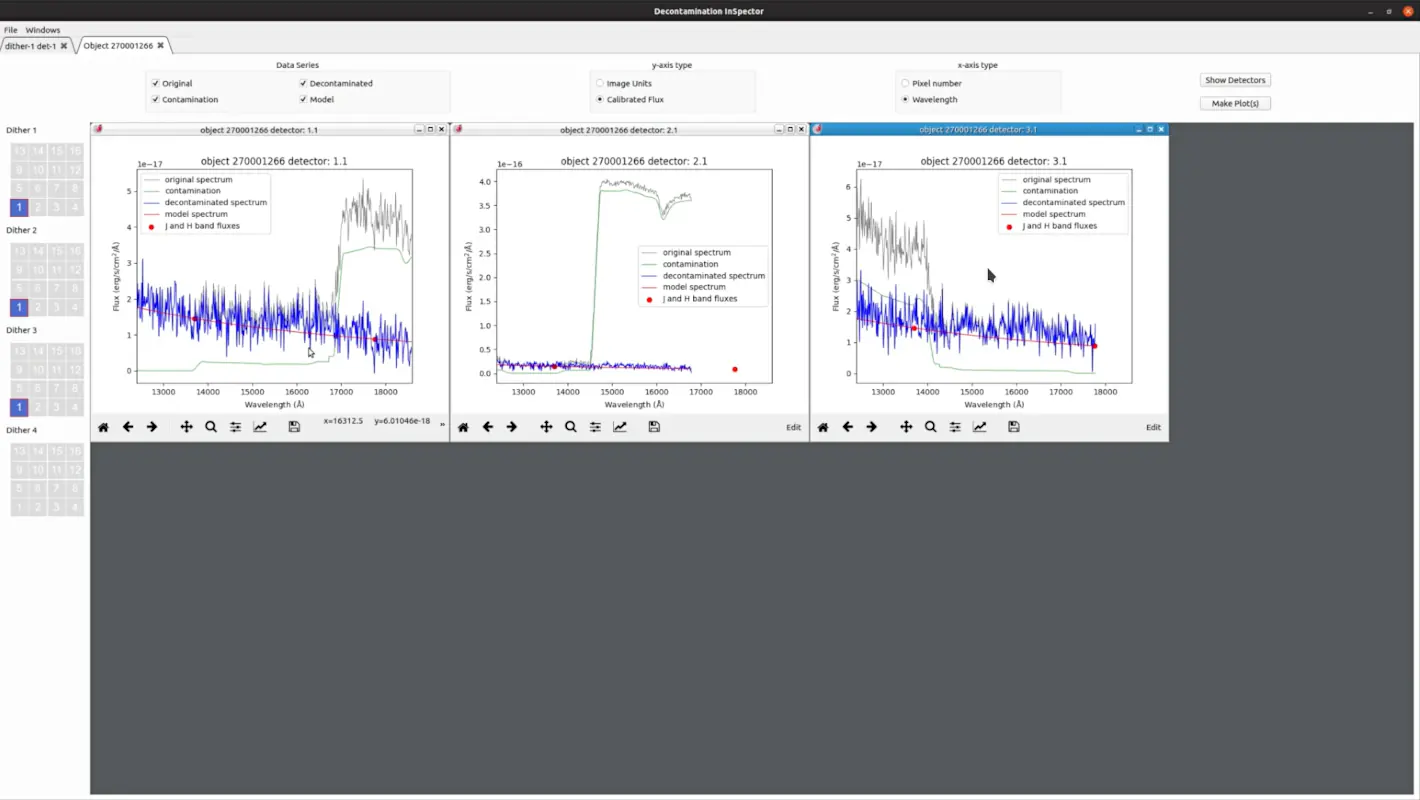Activate the Zoom magnifier in detector 2.1 toolbar
Image resolution: width=1420 pixels, height=800 pixels.
pos(570,427)
